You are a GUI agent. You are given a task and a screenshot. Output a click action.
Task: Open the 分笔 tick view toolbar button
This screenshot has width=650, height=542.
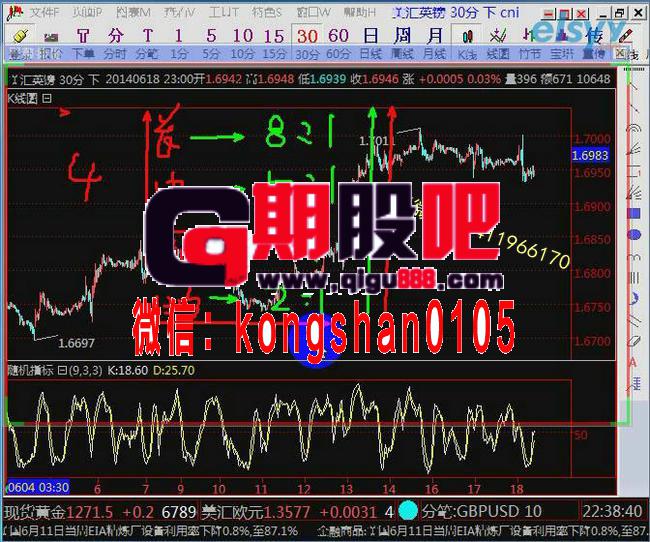coord(147,44)
